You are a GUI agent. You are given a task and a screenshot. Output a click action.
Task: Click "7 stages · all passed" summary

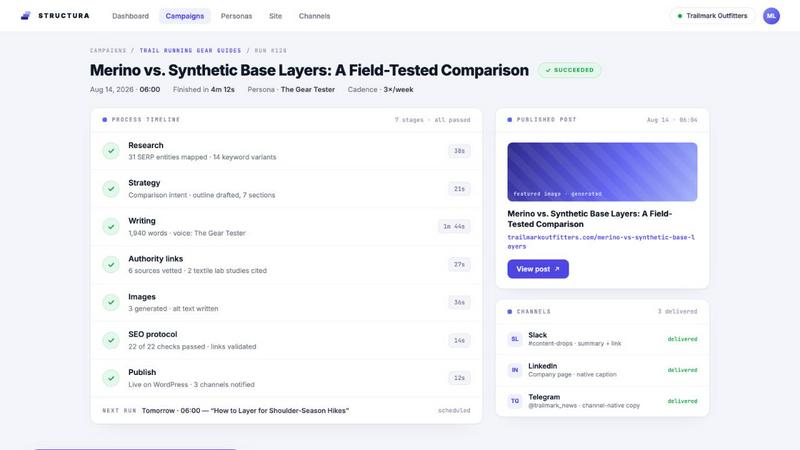tap(433, 120)
